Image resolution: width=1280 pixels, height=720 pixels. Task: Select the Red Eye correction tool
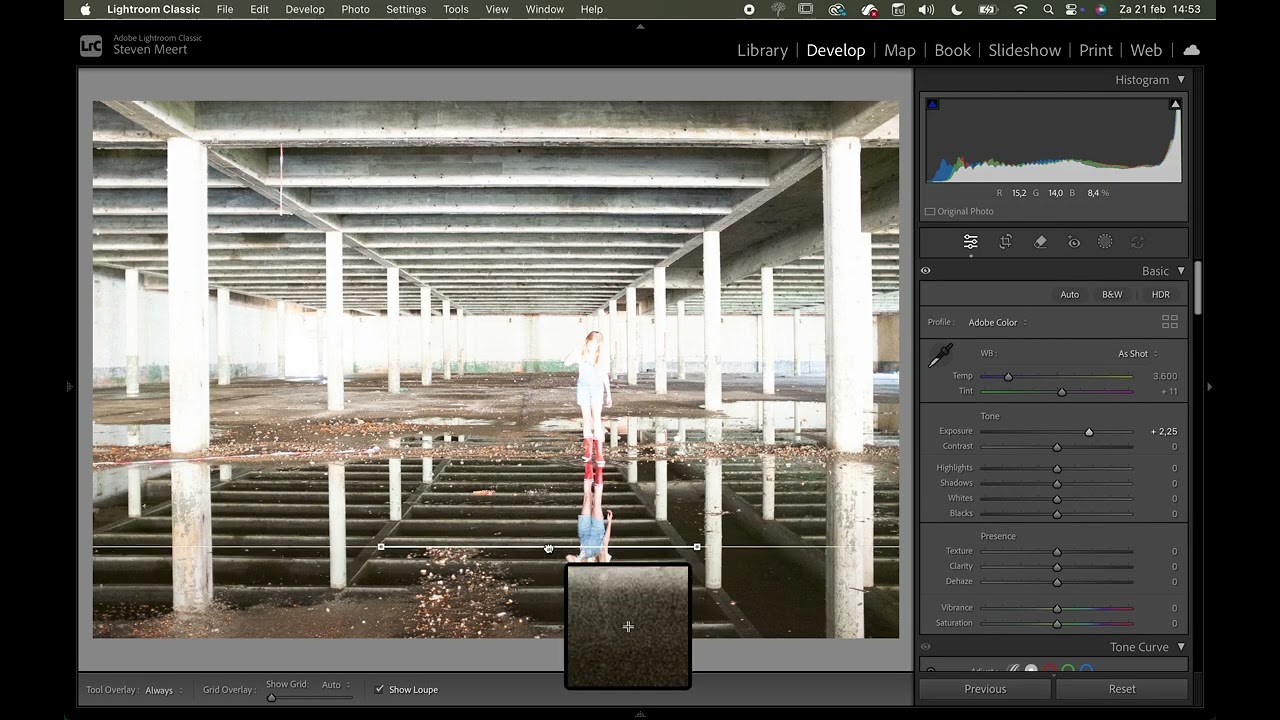1074,242
